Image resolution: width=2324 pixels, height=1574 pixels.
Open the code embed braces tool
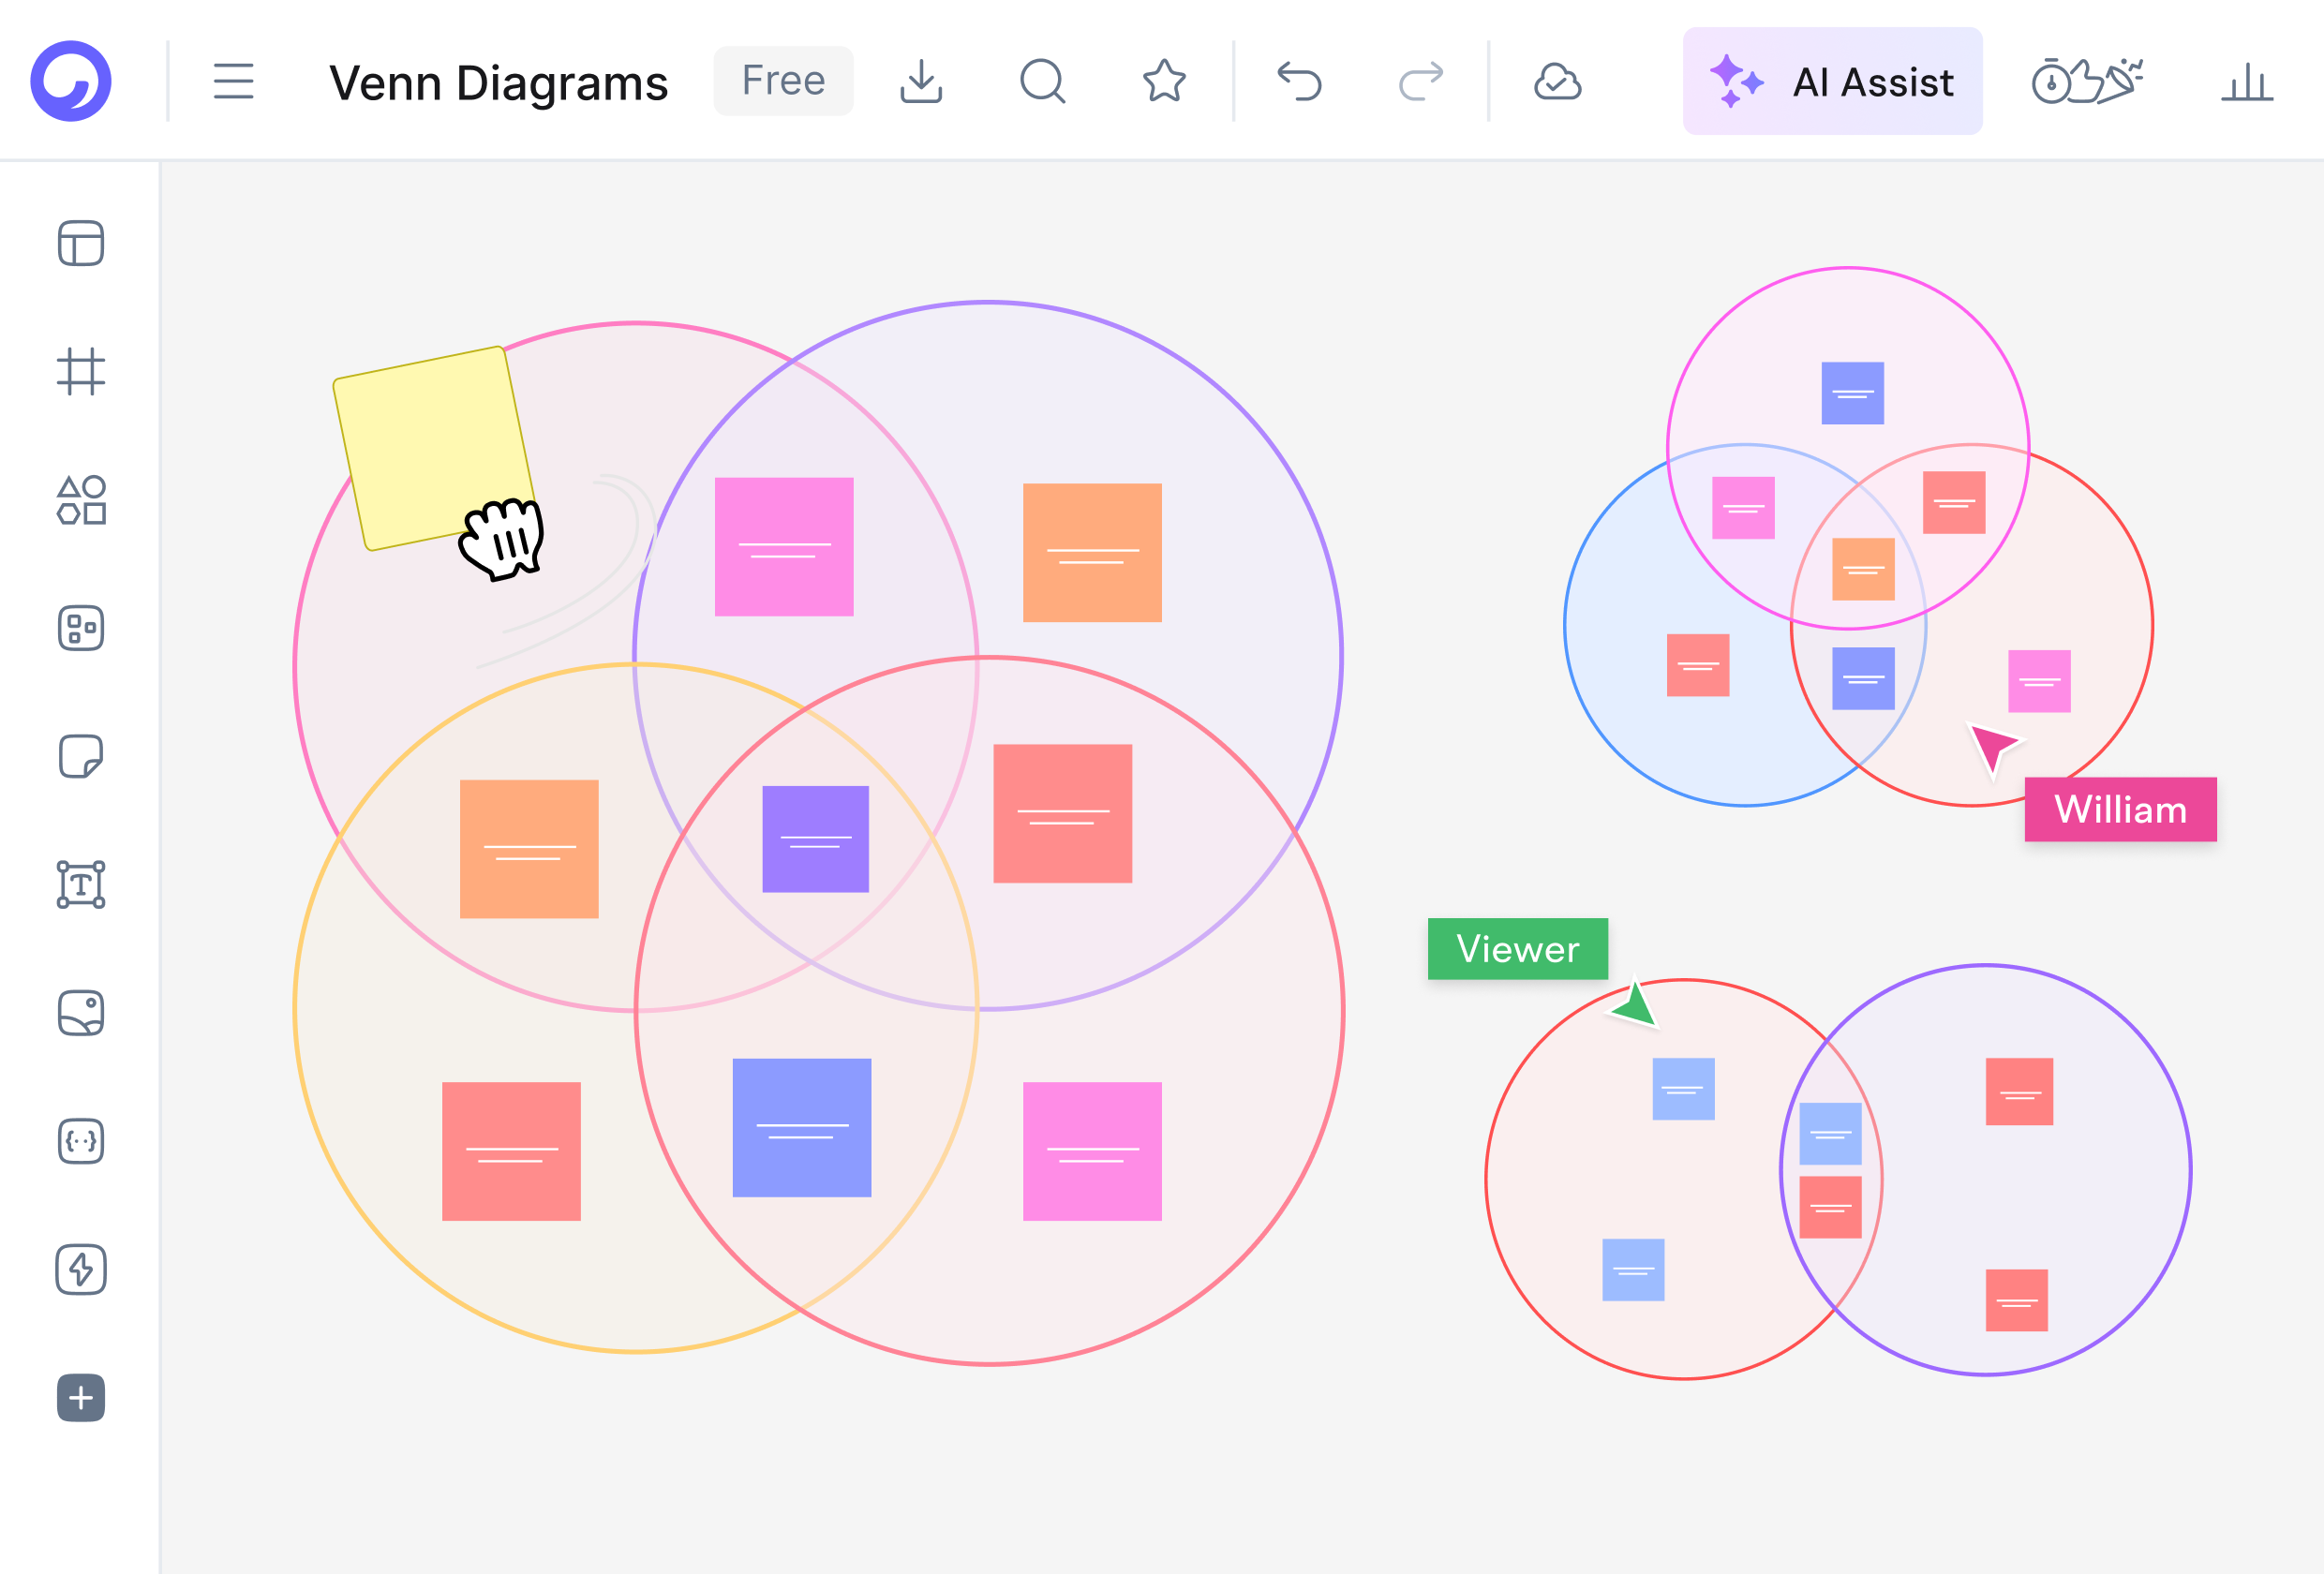click(x=81, y=1141)
